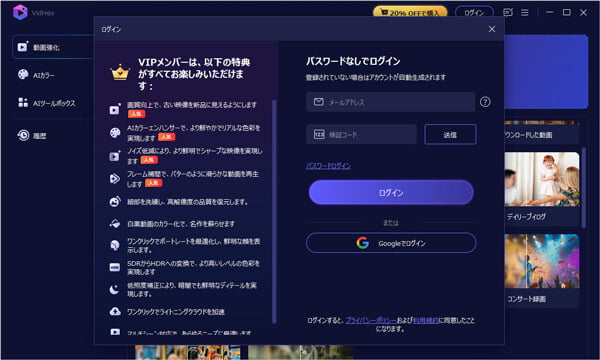The width and height of the screenshot is (600, 360).
Task: Open the 履歴 history sidebar item
Action: tap(32, 135)
